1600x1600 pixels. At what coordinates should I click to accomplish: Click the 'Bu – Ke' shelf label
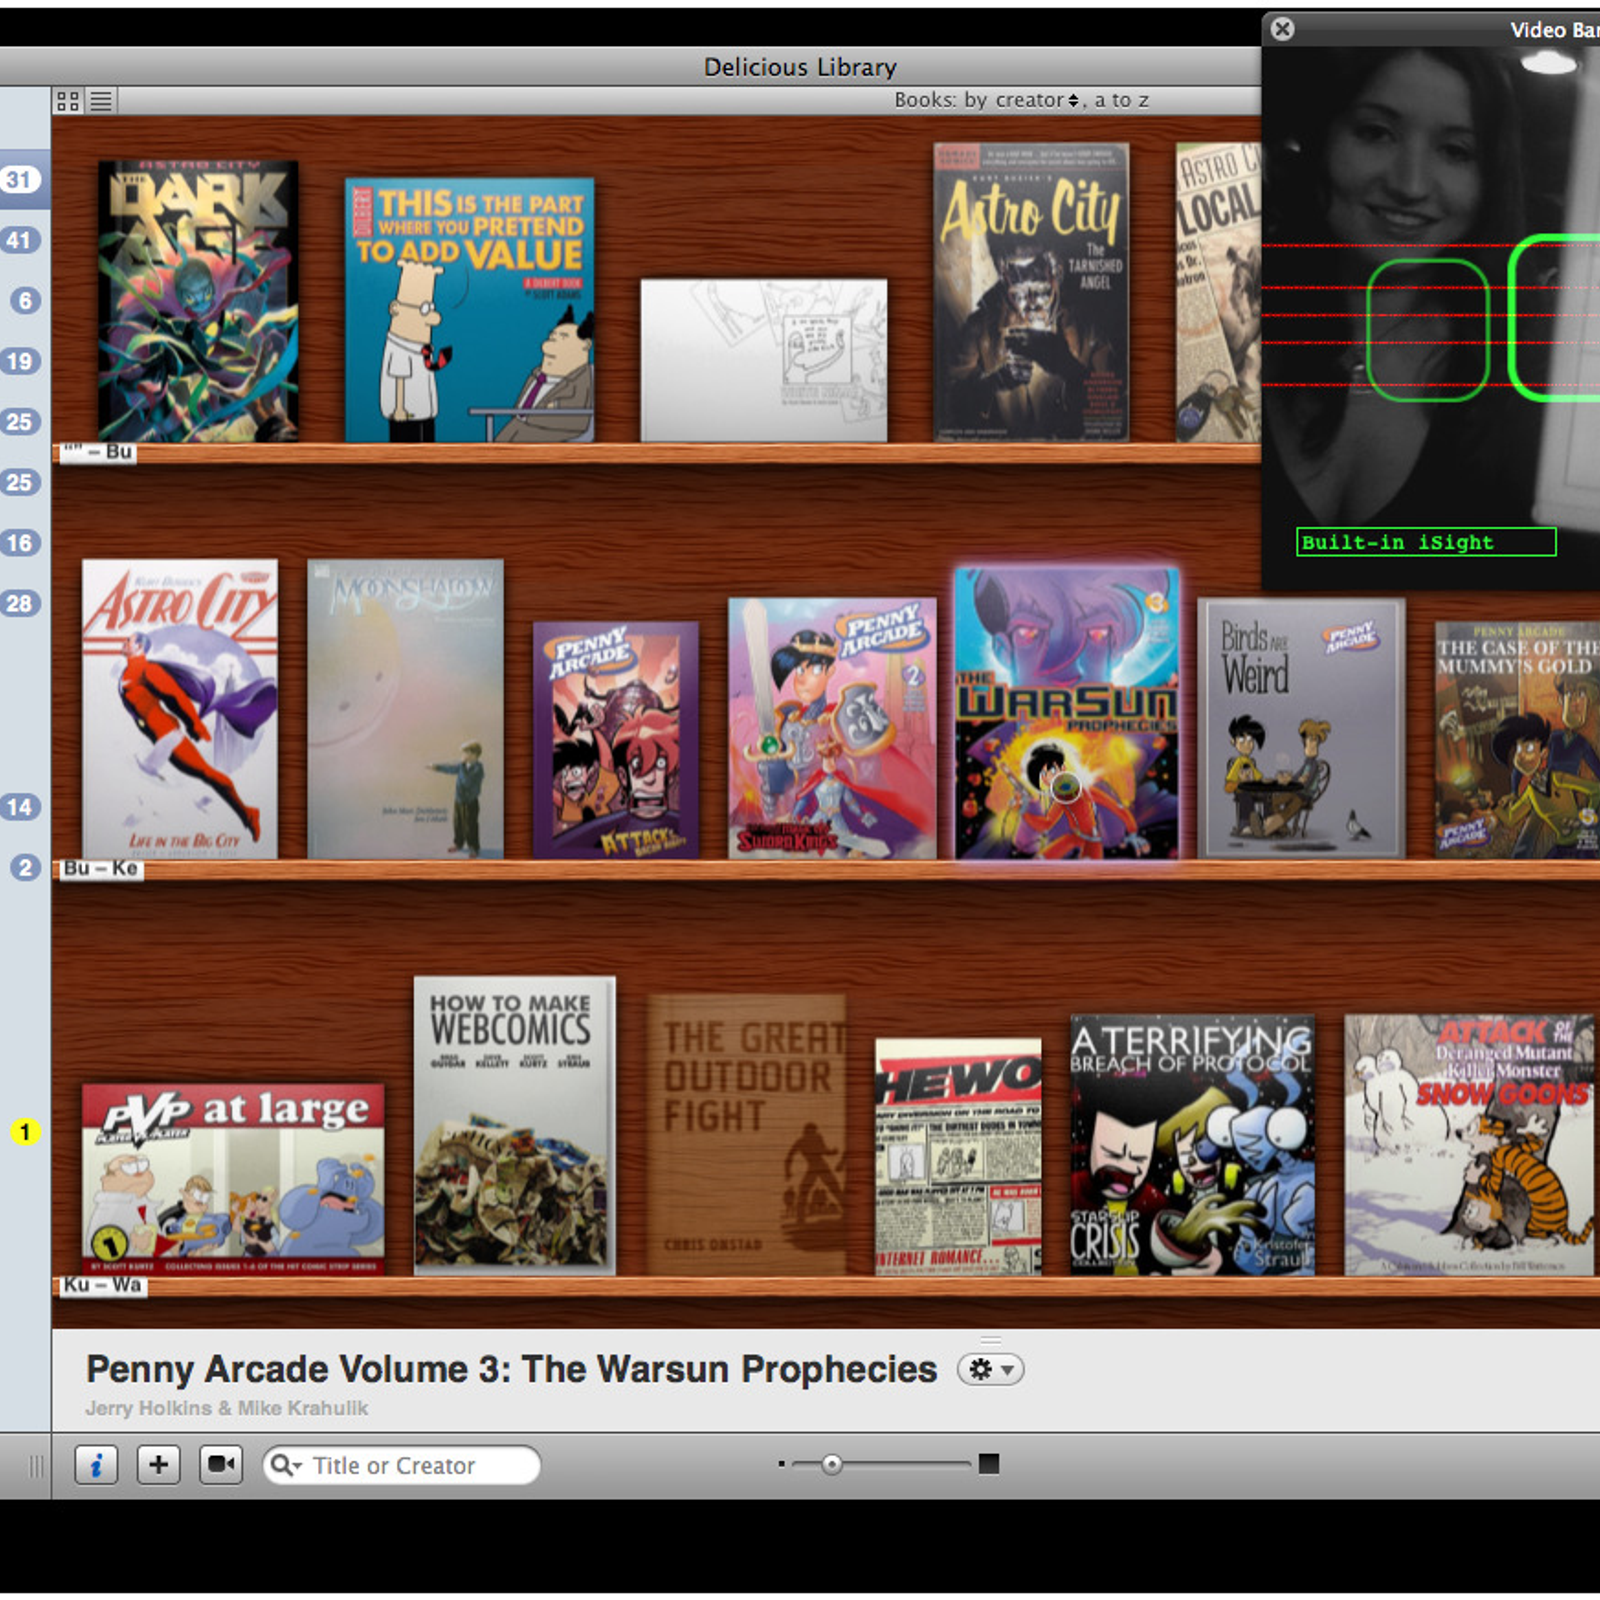pos(100,869)
